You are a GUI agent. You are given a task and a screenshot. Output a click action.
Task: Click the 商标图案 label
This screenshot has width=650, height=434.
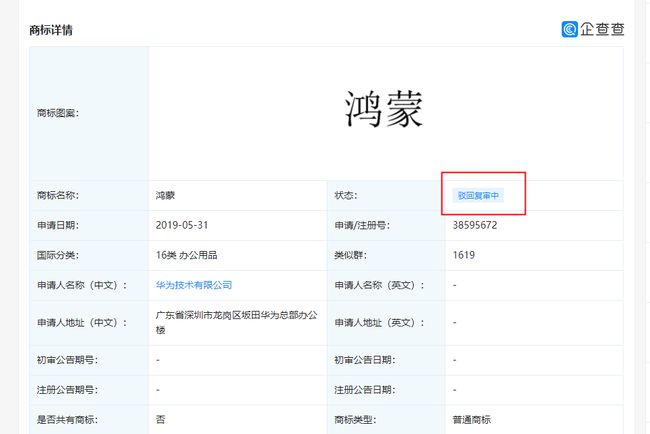(x=58, y=113)
